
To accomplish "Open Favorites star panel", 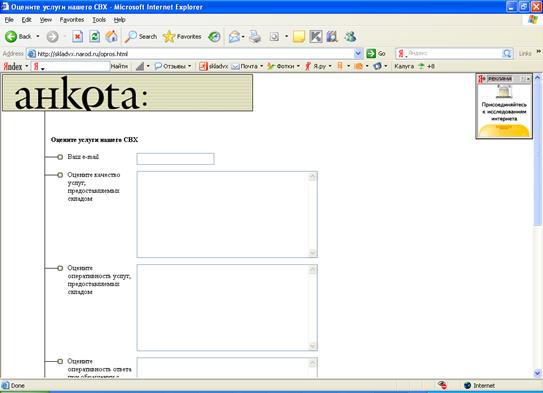I will pos(182,36).
